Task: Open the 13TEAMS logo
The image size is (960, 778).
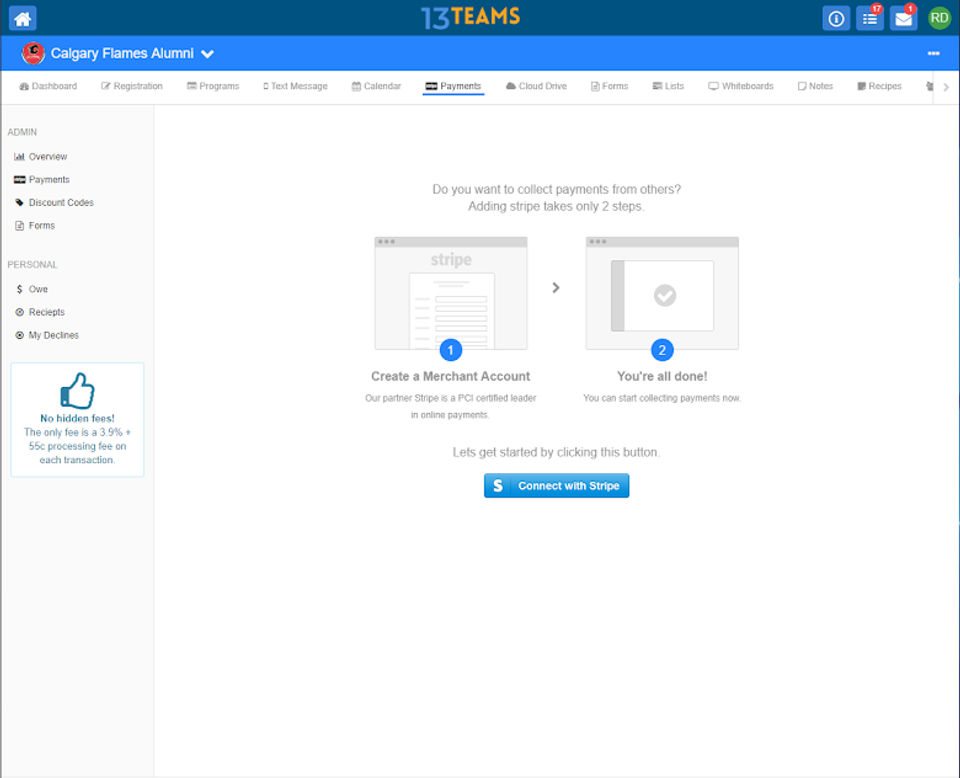Action: 470,17
